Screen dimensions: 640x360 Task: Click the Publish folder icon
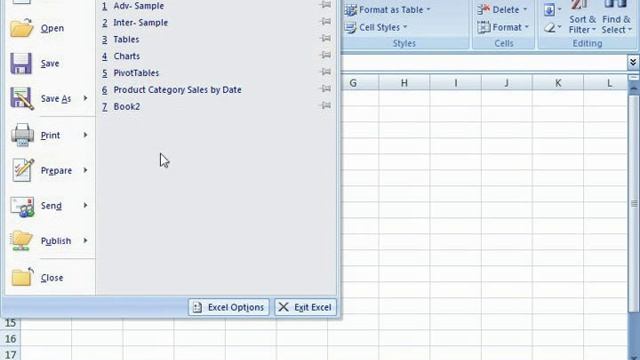click(22, 241)
